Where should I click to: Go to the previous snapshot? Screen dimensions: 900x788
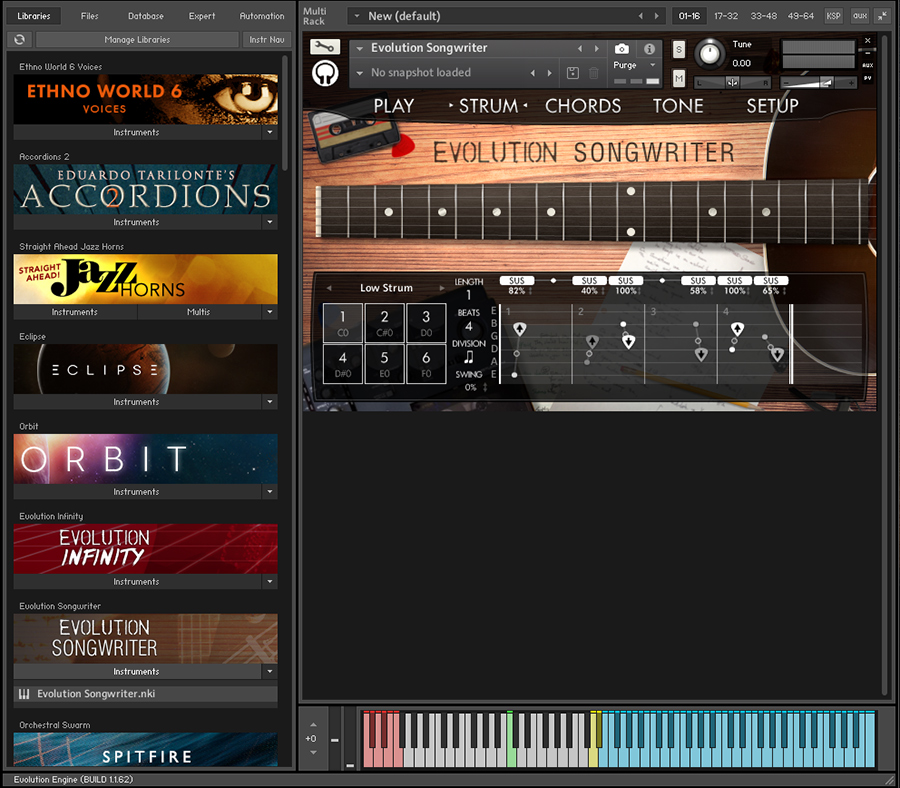coord(533,73)
